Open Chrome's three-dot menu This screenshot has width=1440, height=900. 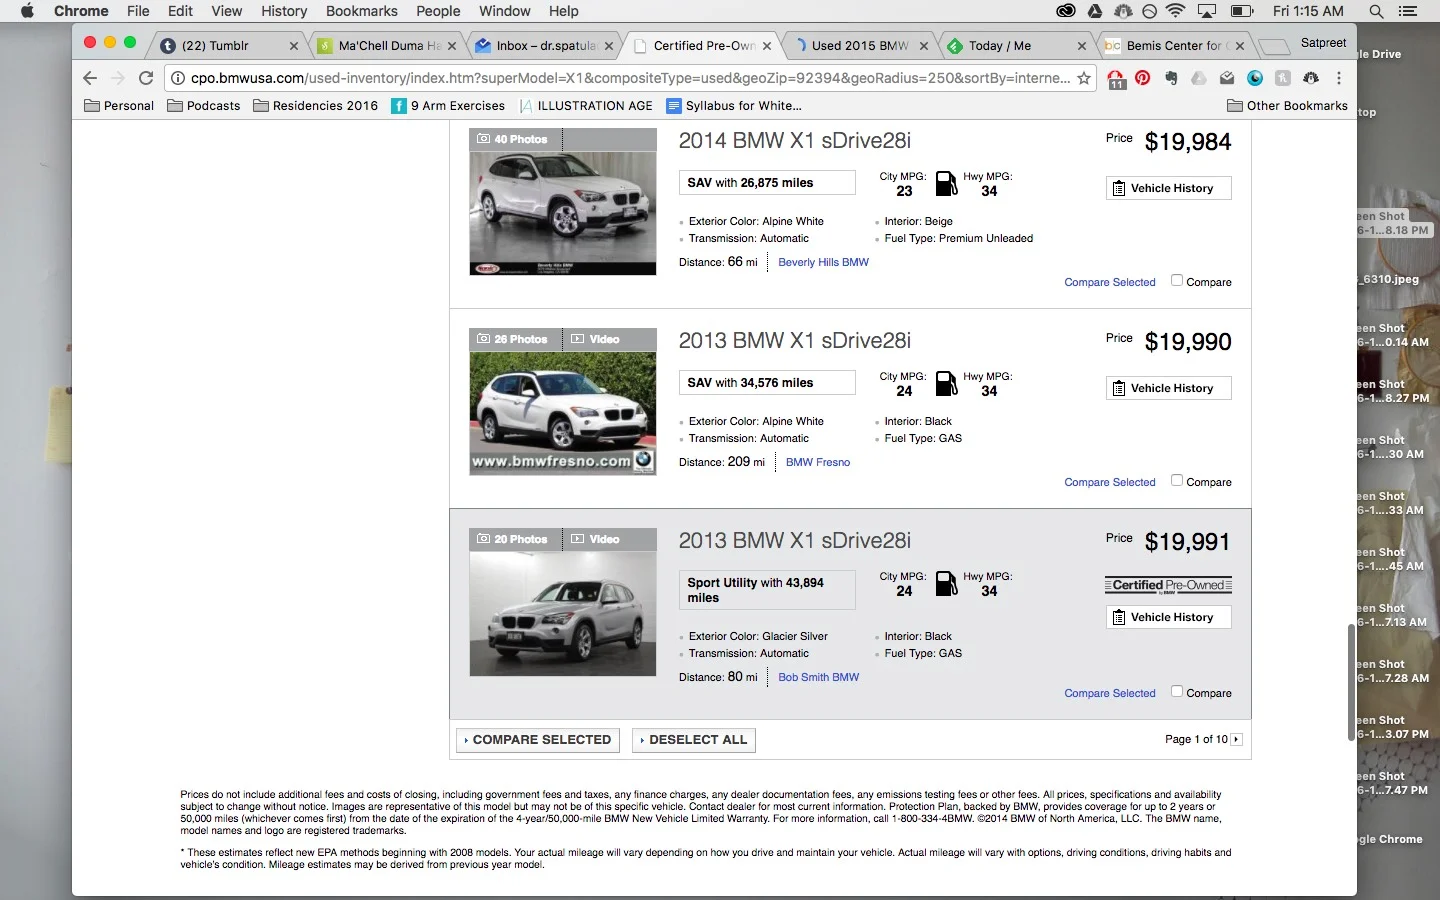pos(1339,78)
